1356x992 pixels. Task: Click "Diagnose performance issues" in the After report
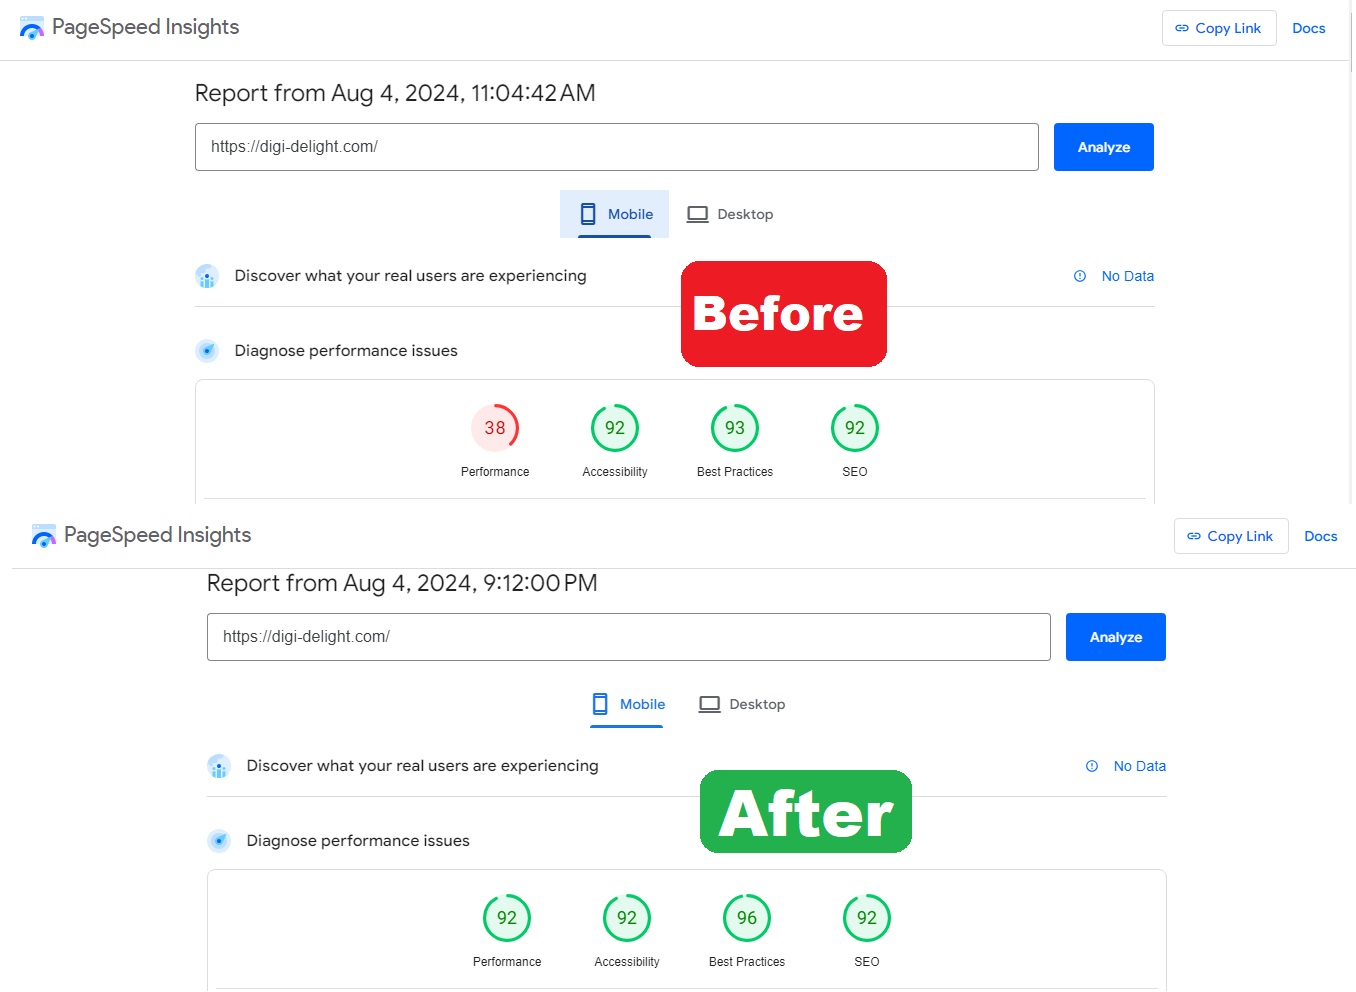tap(358, 841)
